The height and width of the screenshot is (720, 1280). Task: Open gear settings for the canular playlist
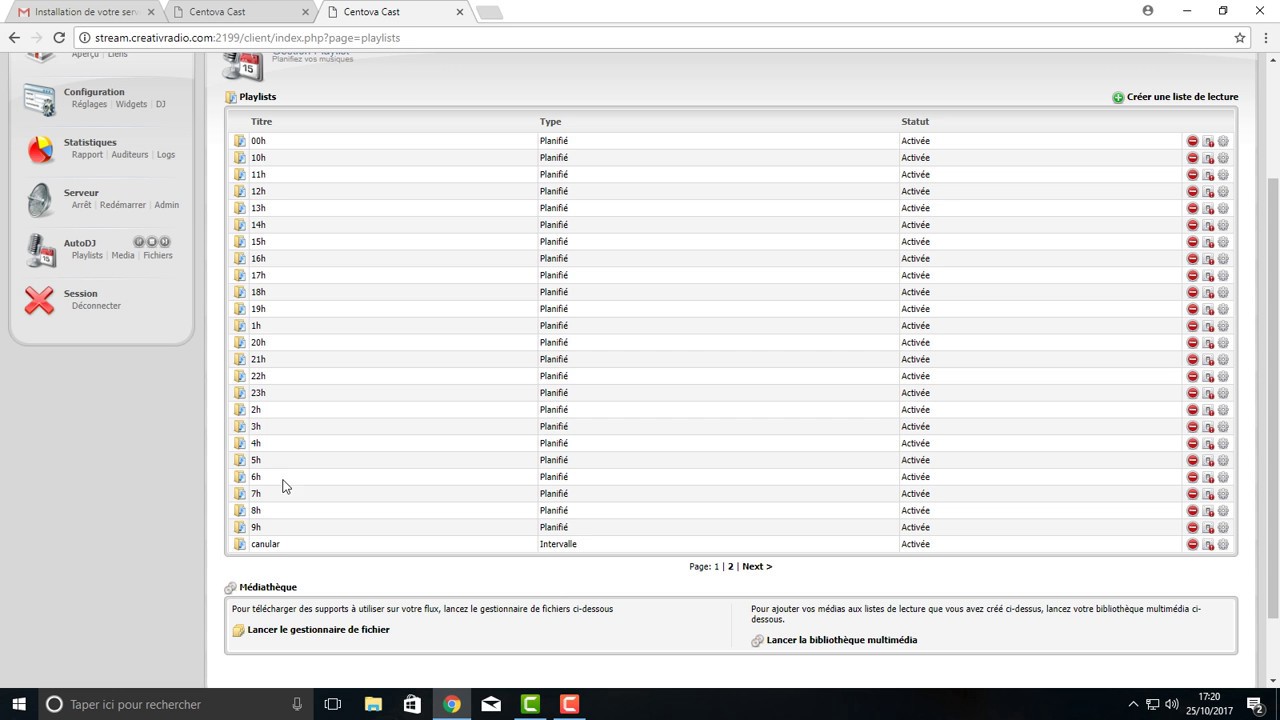pyautogui.click(x=1222, y=544)
